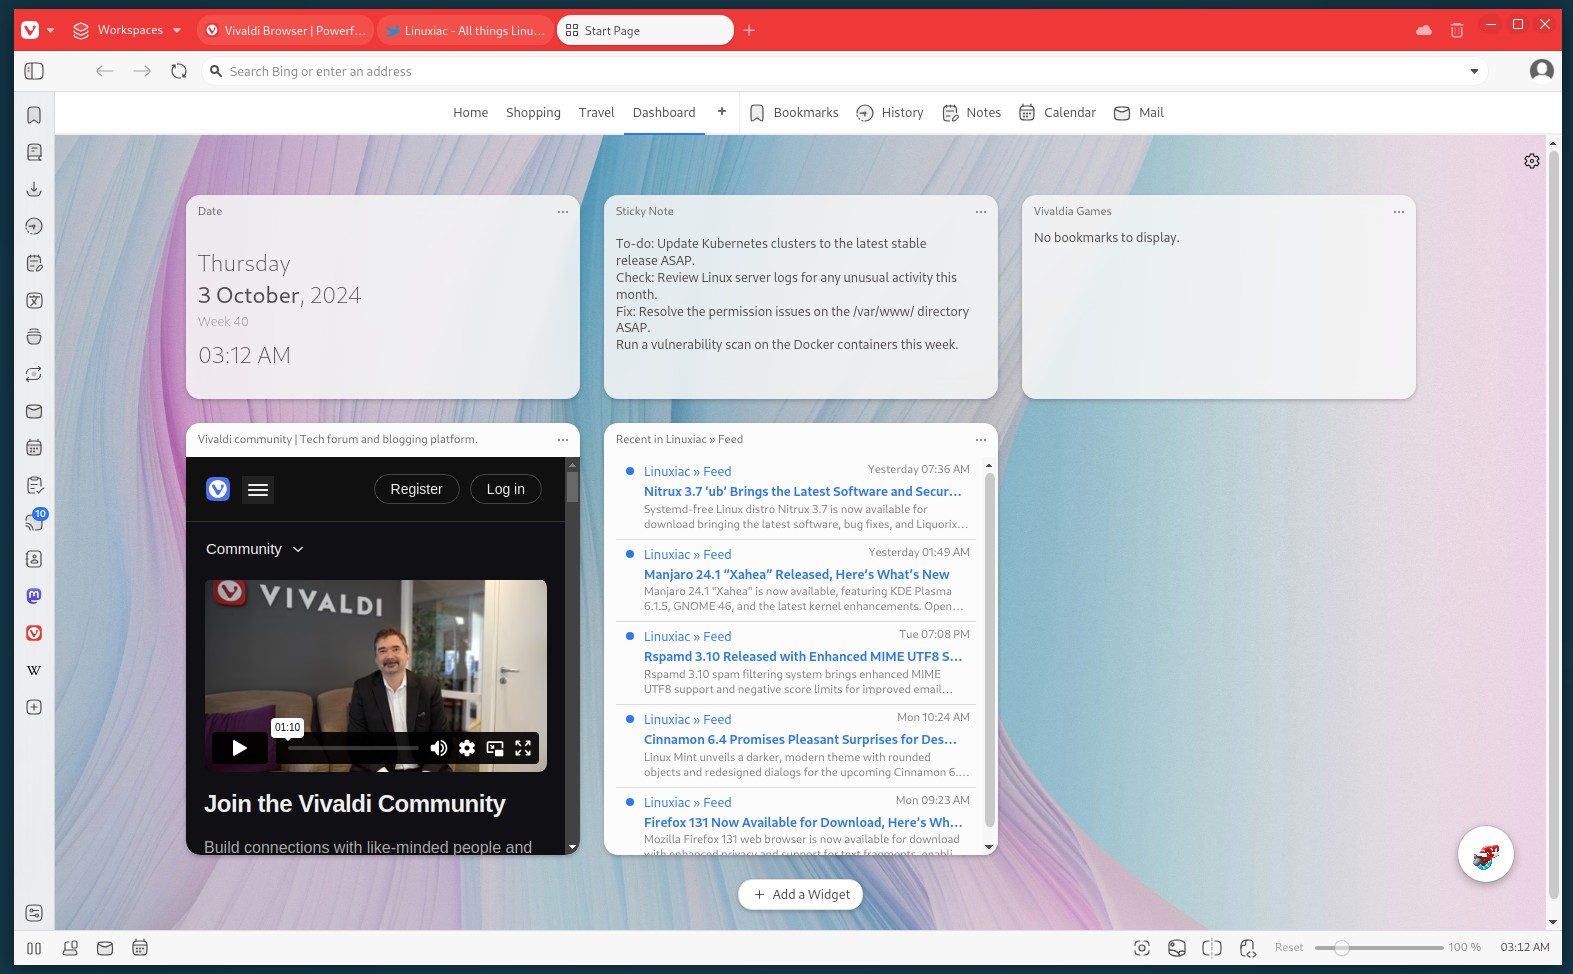1573x974 pixels.
Task: Open Start Page settings gear
Action: pos(1532,161)
